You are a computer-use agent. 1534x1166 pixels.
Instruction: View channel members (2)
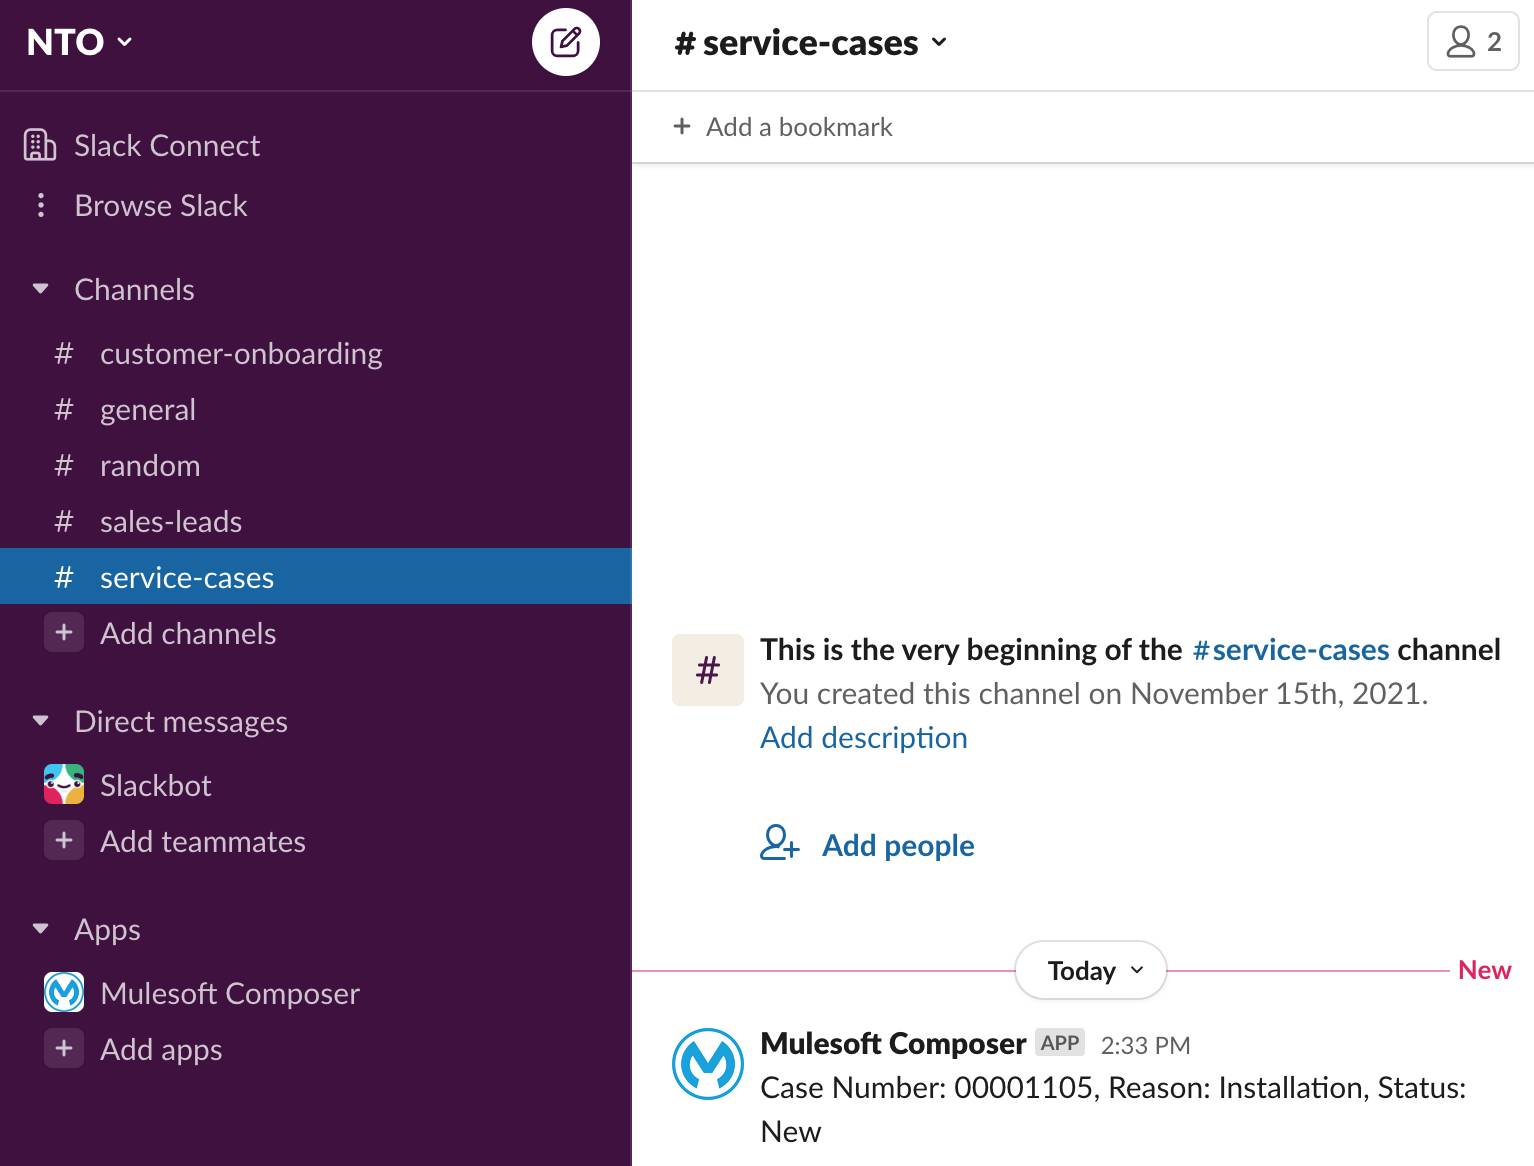click(1473, 42)
